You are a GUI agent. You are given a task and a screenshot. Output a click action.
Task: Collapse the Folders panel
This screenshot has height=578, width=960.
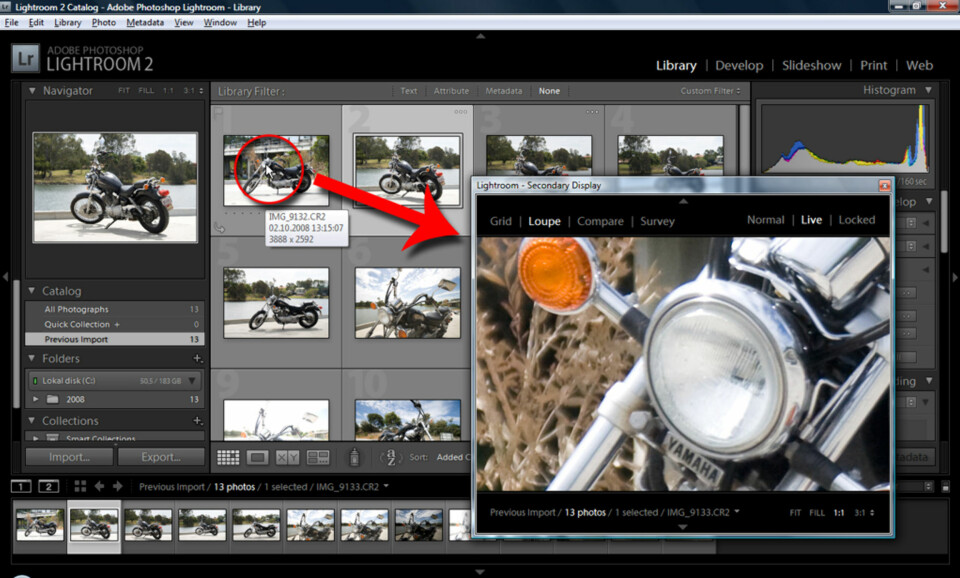point(32,358)
